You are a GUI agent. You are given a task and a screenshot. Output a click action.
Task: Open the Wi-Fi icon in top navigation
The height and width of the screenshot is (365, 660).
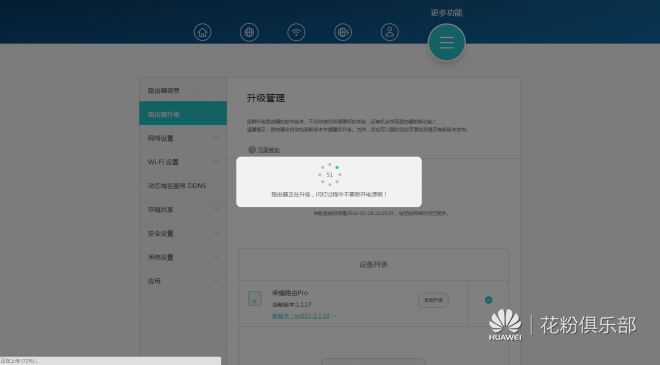coord(296,32)
